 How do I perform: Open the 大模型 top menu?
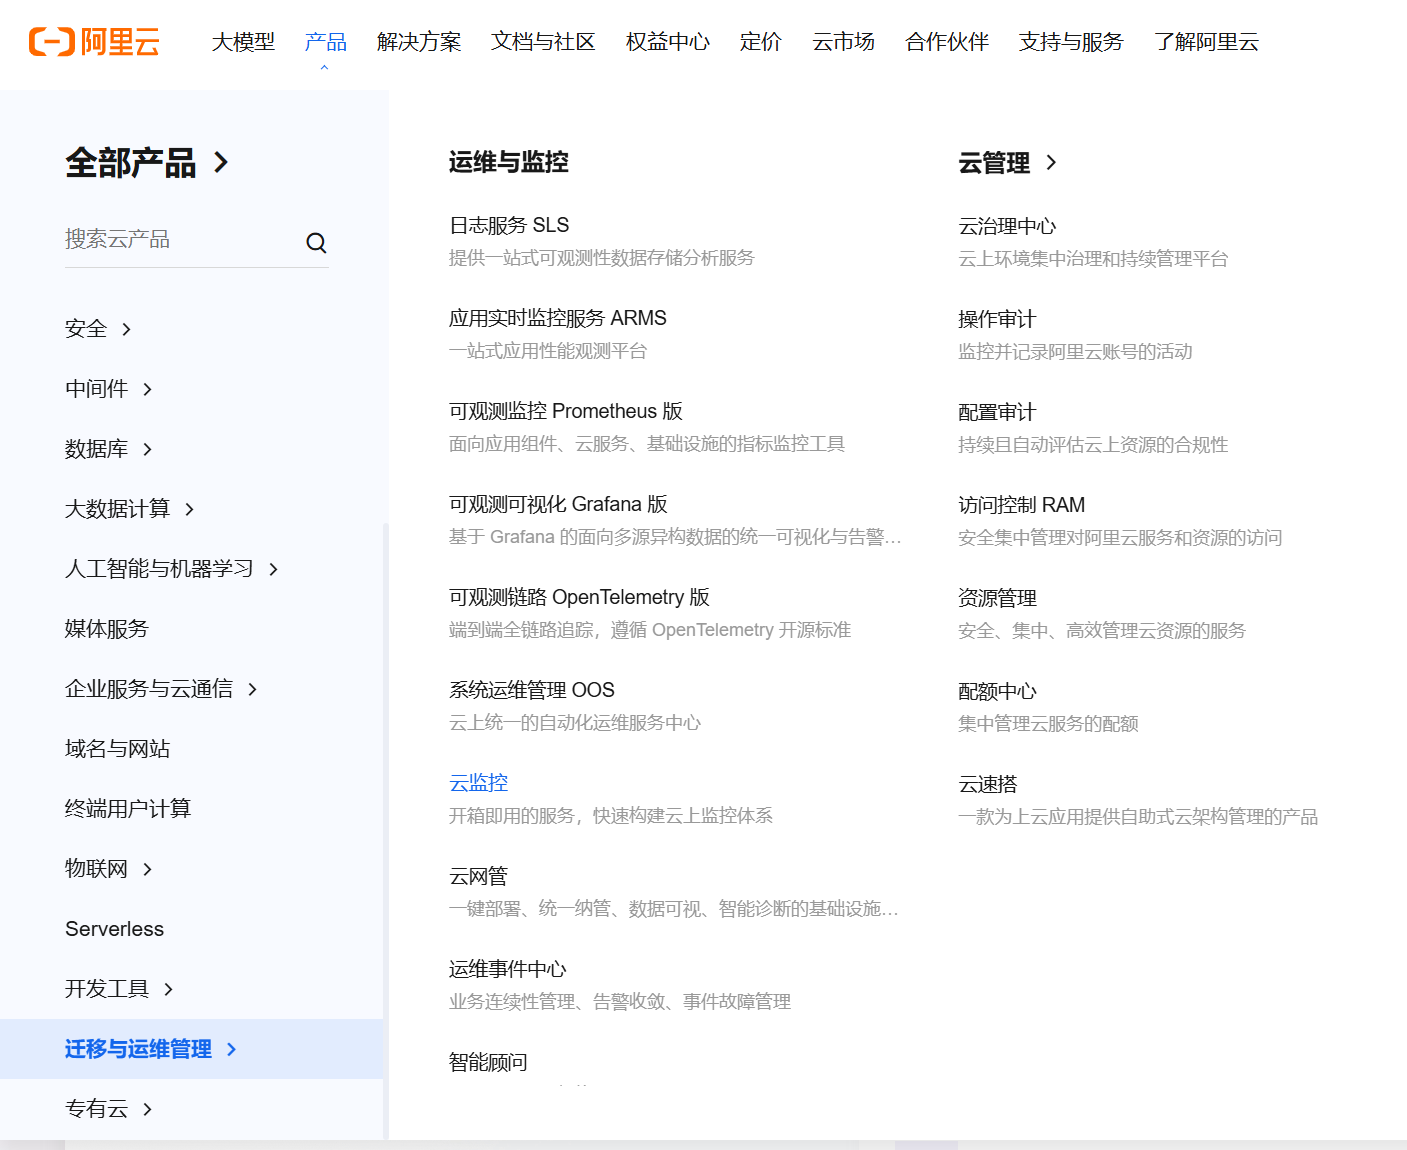243,42
